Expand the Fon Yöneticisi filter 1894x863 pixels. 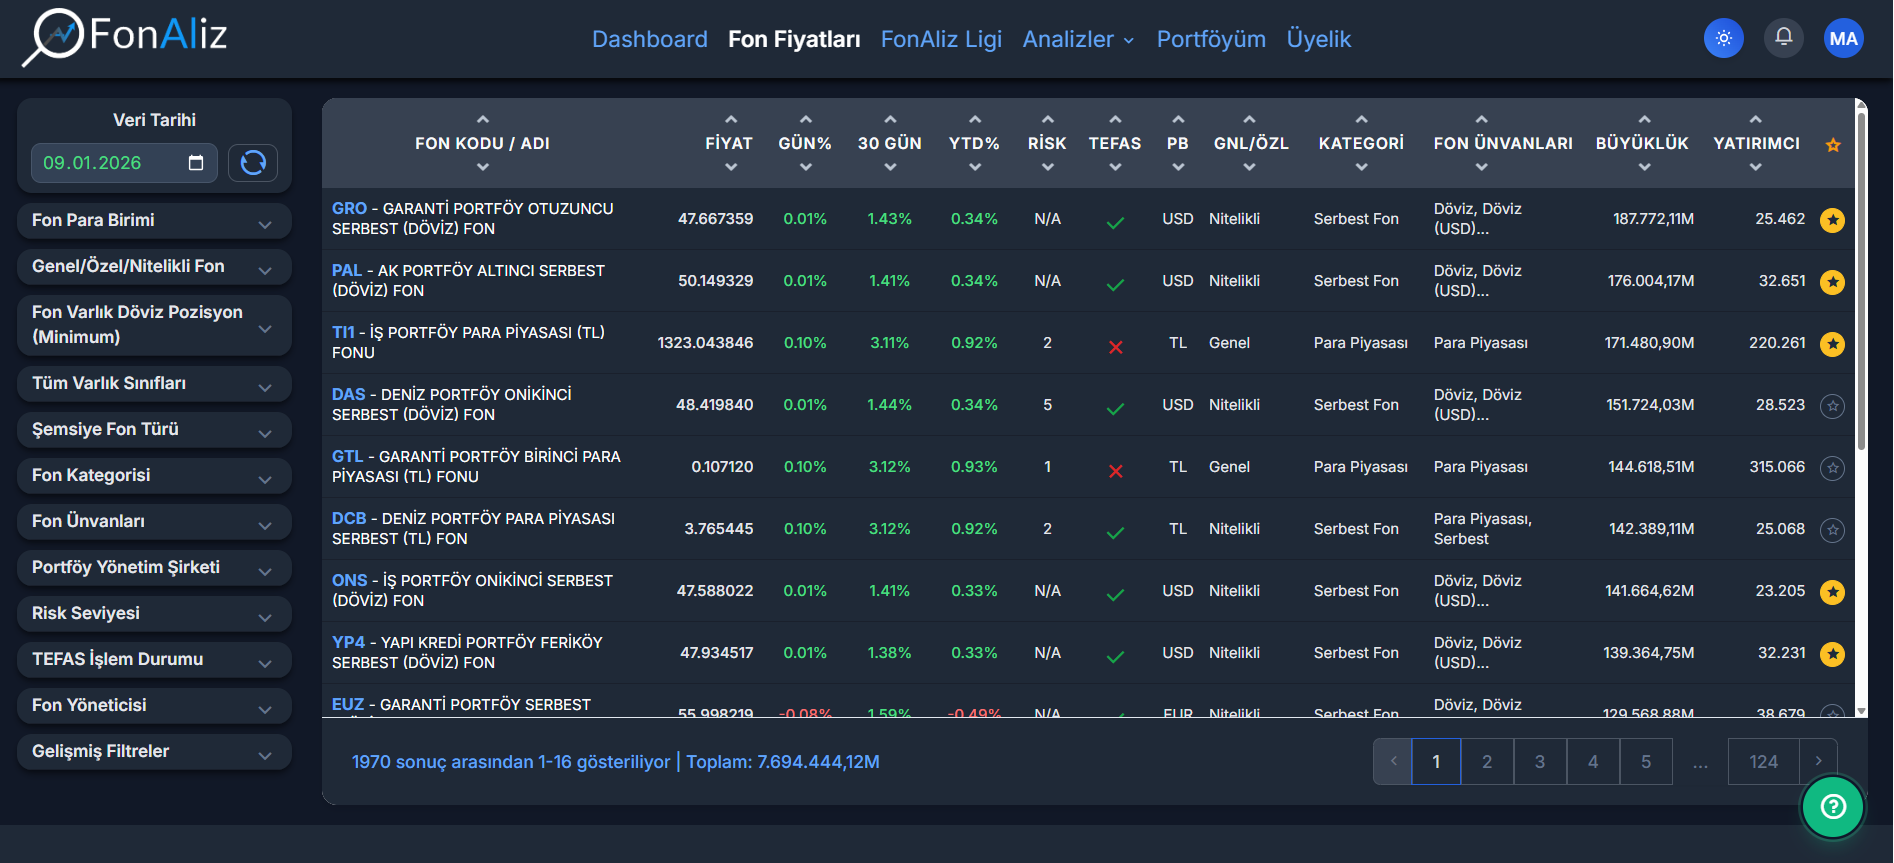tap(154, 706)
